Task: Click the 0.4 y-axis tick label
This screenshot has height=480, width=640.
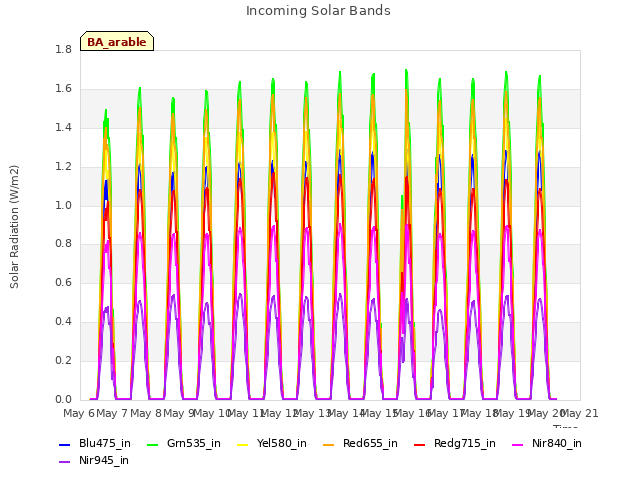Action: (63, 322)
